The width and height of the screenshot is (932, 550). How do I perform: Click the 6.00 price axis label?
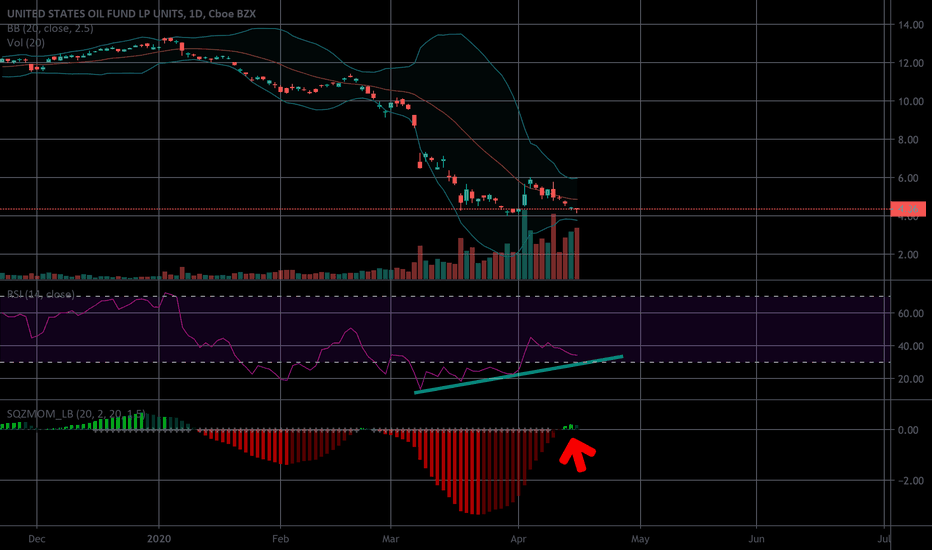(908, 178)
